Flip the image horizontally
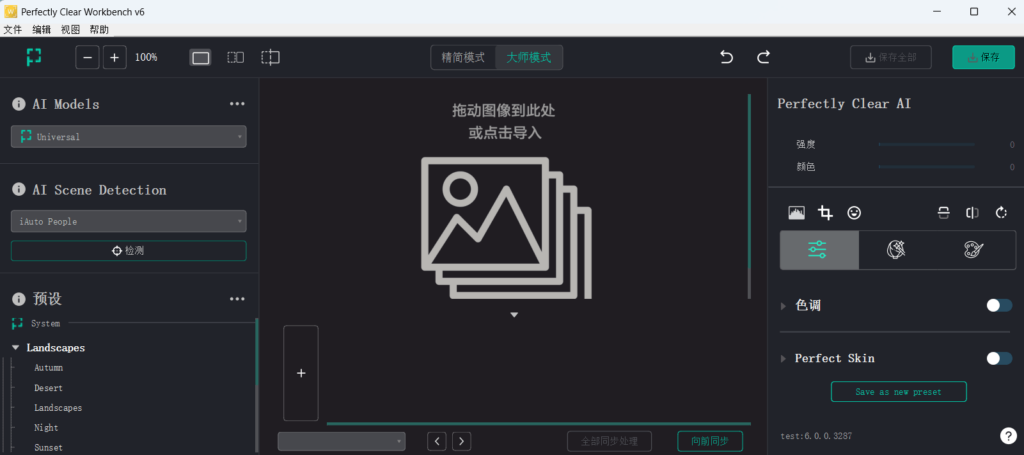 pos(972,213)
